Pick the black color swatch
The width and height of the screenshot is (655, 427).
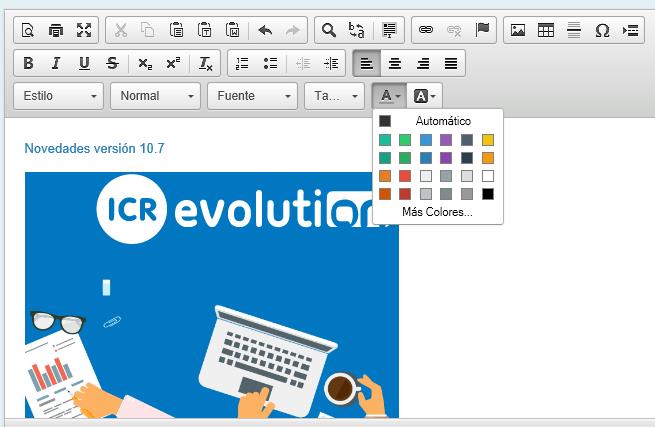coord(487,194)
